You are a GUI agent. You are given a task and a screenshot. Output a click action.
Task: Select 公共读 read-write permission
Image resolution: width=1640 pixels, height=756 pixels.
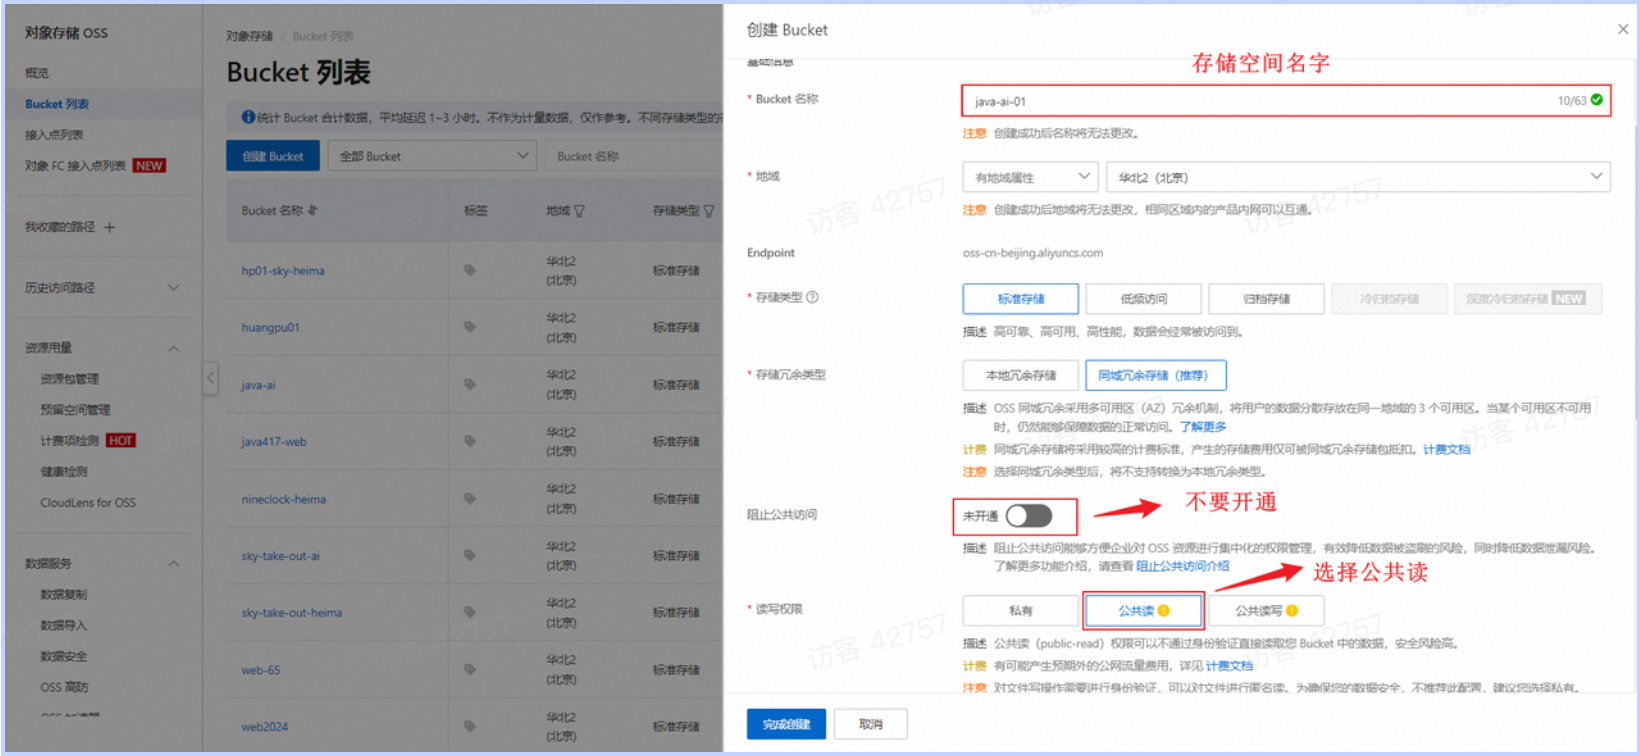click(1143, 610)
